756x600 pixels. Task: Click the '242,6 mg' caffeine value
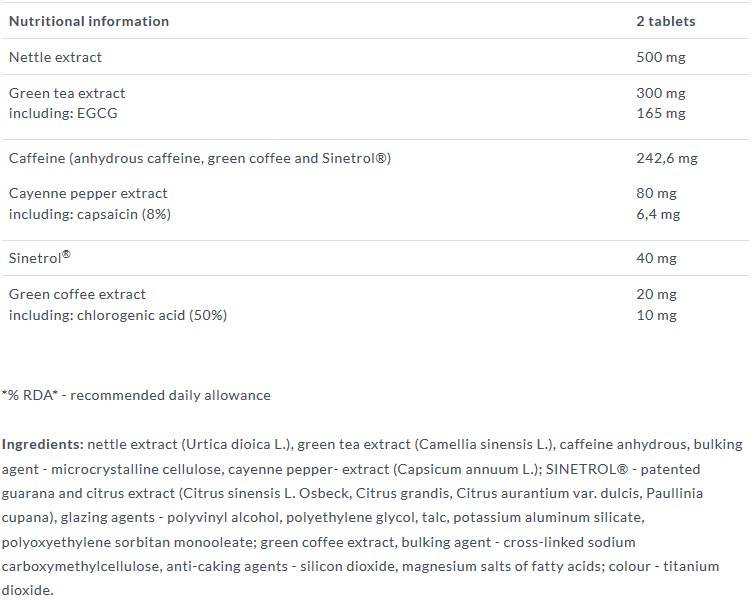667,158
